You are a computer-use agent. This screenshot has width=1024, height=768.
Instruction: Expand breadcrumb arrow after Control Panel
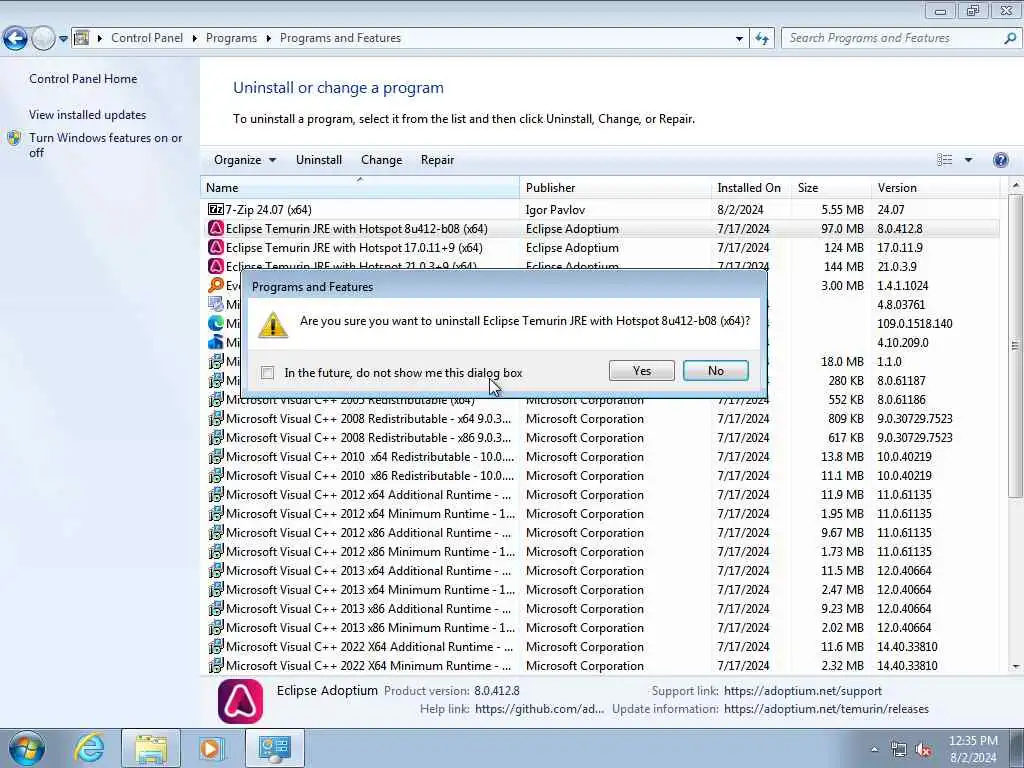195,39
